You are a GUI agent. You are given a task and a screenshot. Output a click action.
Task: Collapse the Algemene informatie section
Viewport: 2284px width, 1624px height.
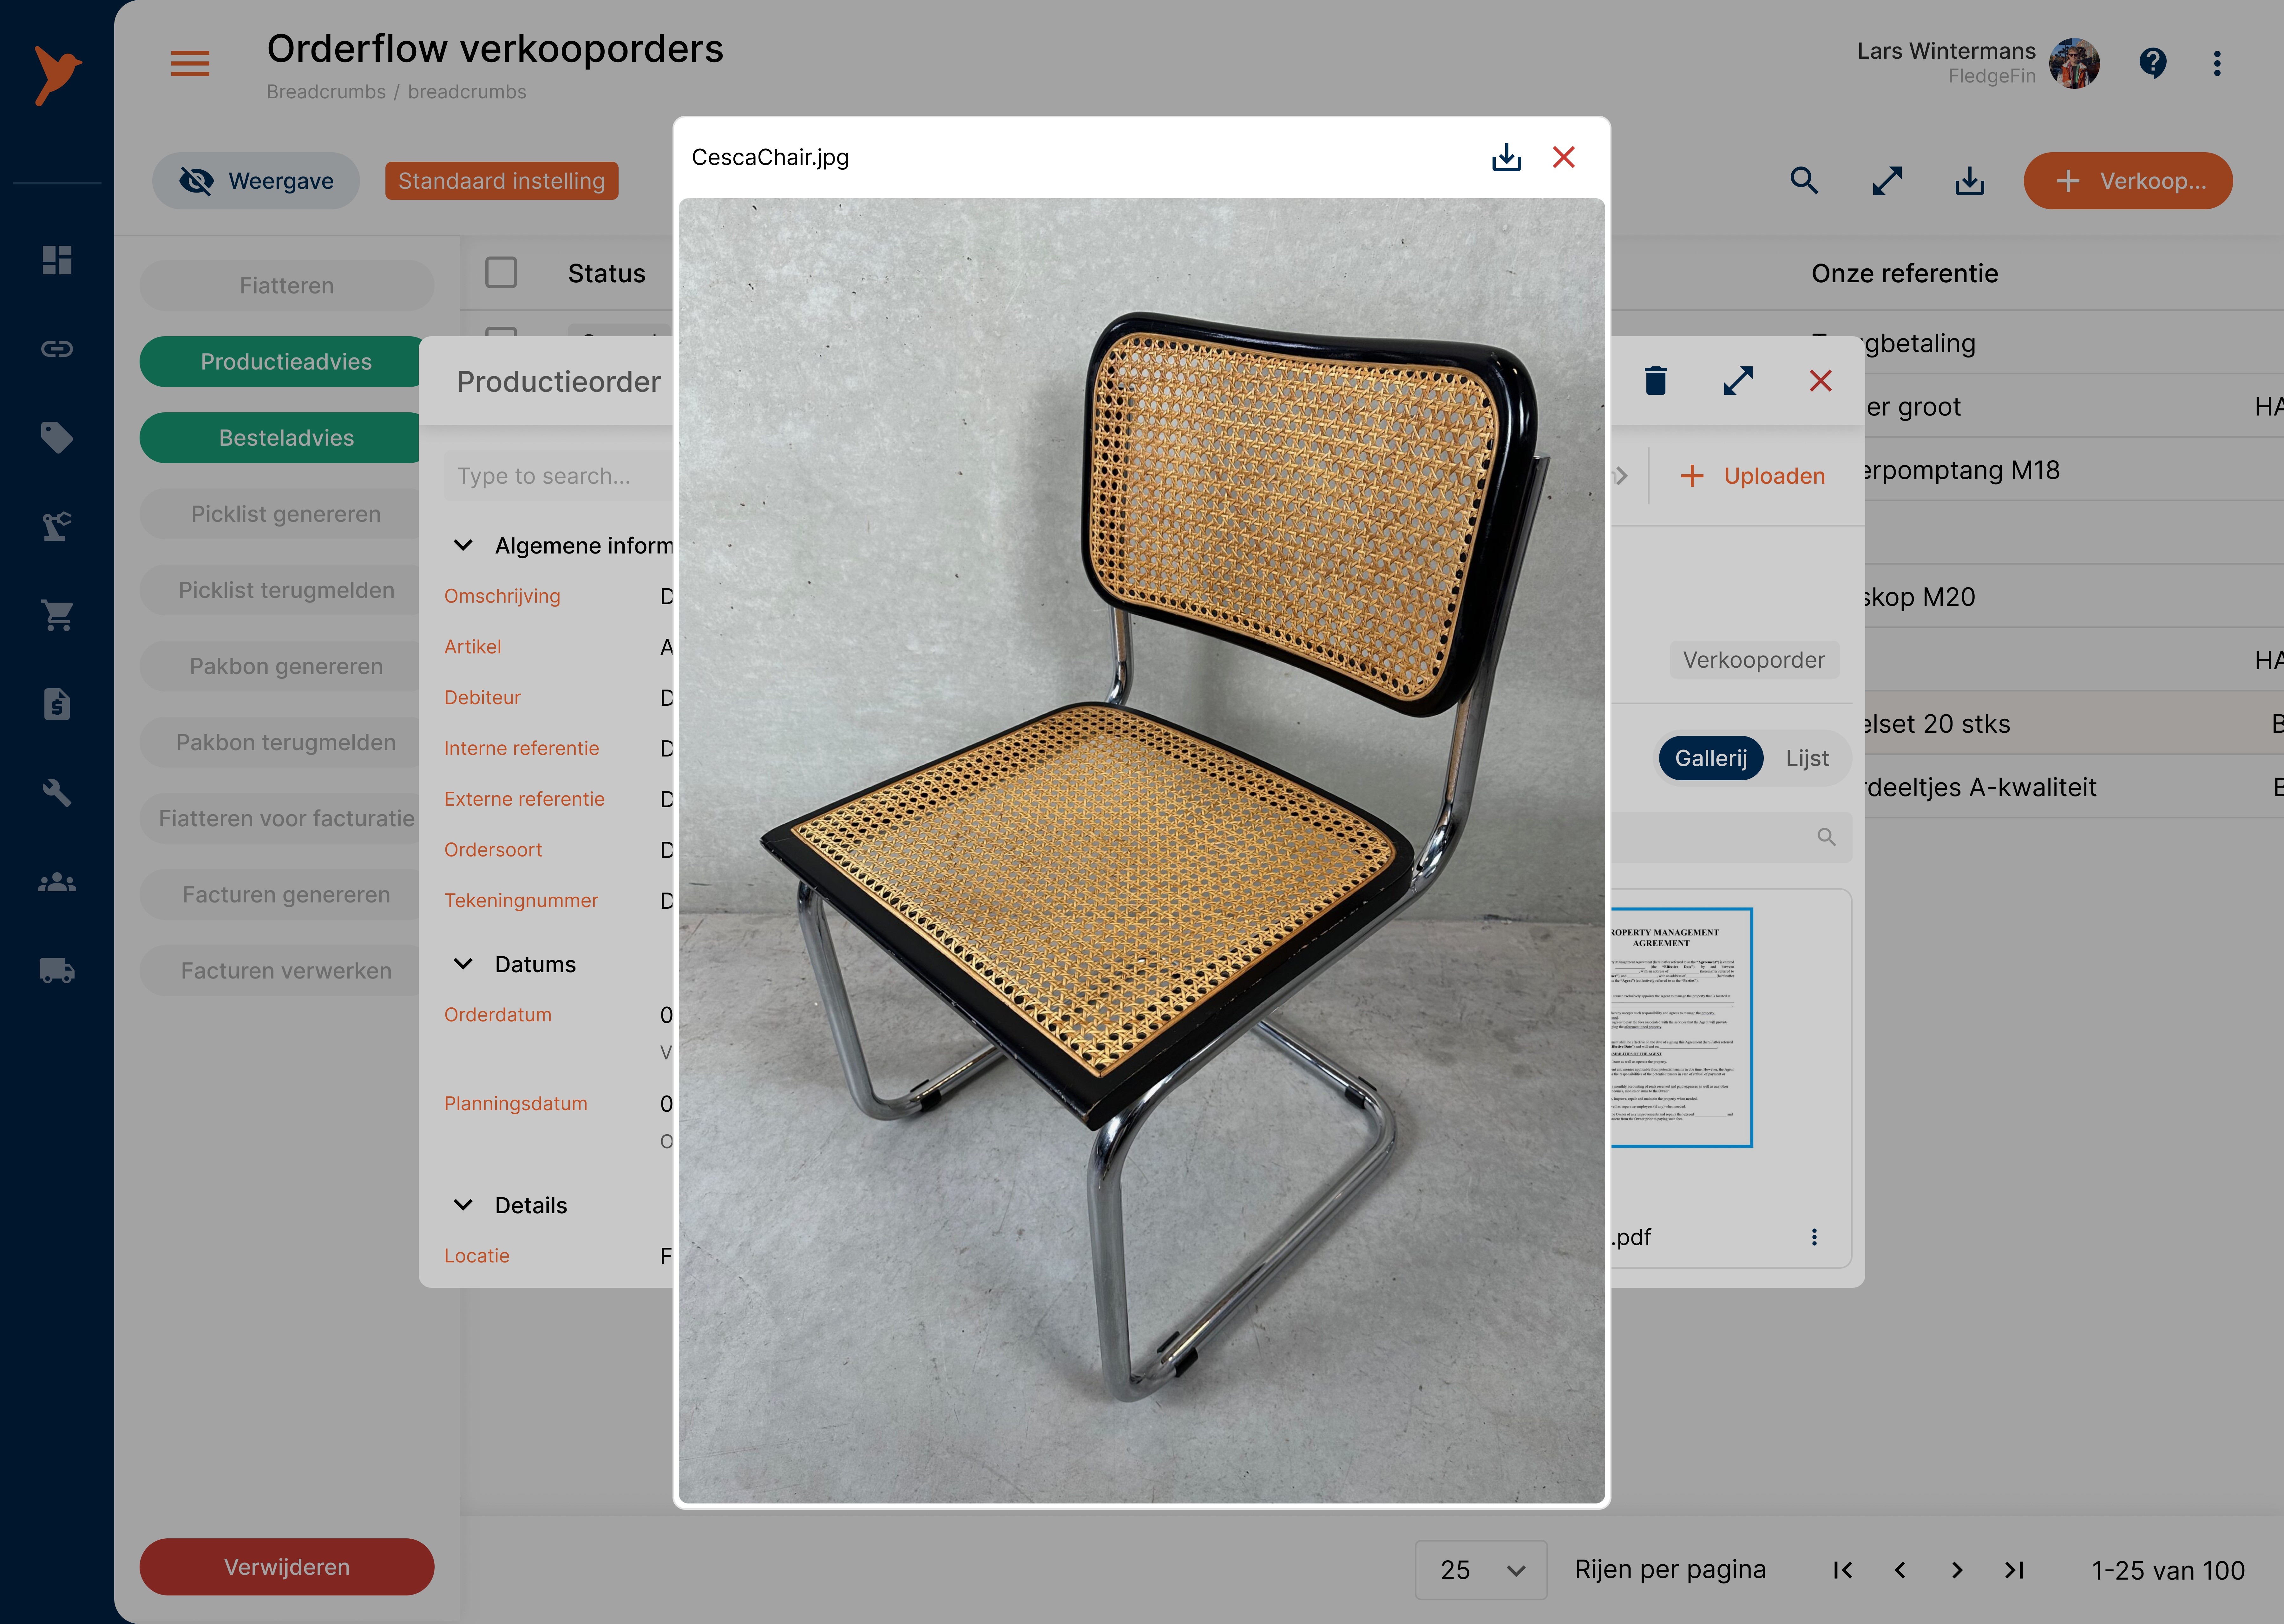[x=463, y=545]
